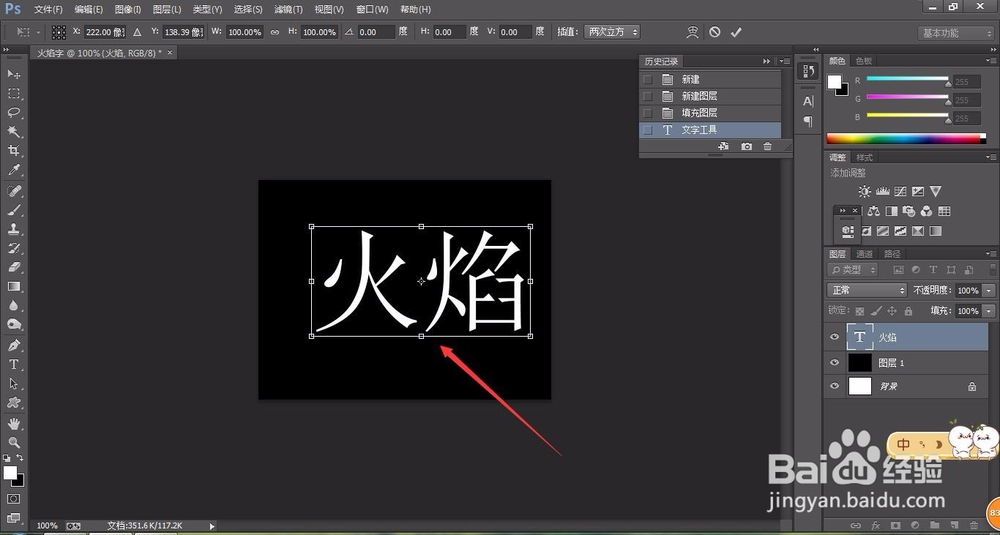Image resolution: width=1000 pixels, height=535 pixels.
Task: Select the Eyedropper tool
Action: pyautogui.click(x=13, y=170)
